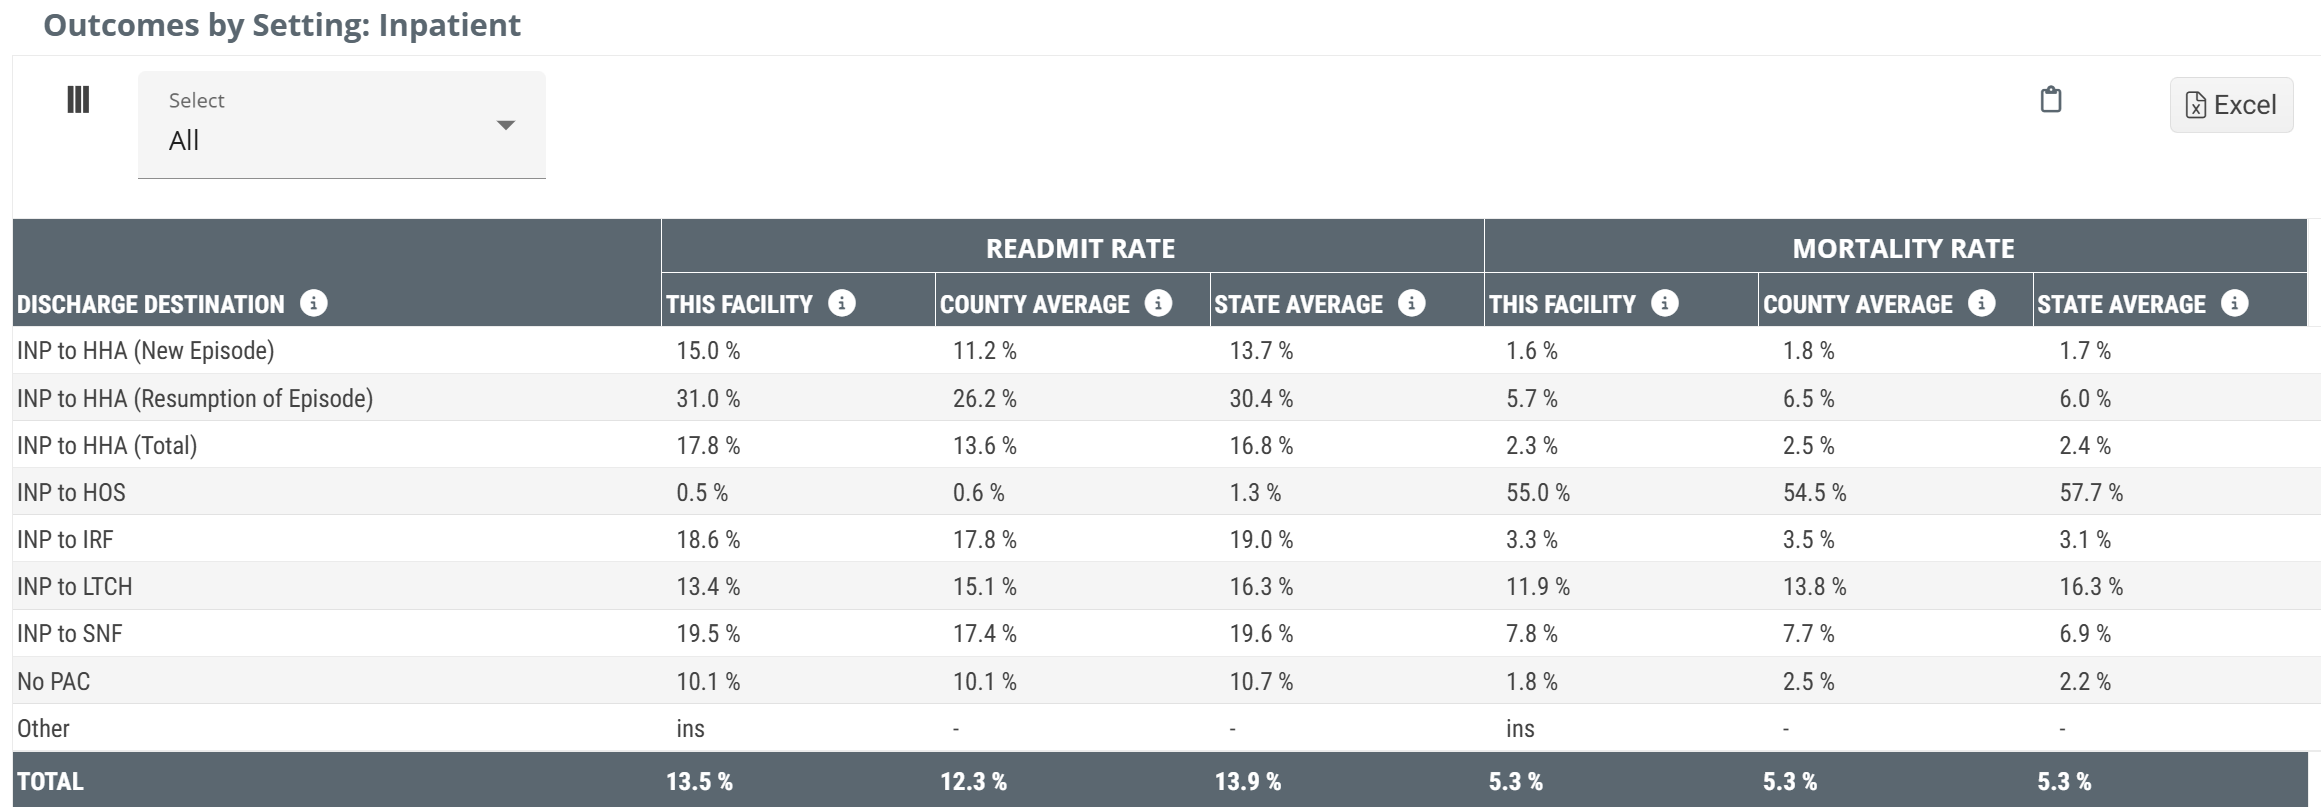Select the INP to HHA (New Episode) row
The width and height of the screenshot is (2321, 807).
click(x=146, y=351)
